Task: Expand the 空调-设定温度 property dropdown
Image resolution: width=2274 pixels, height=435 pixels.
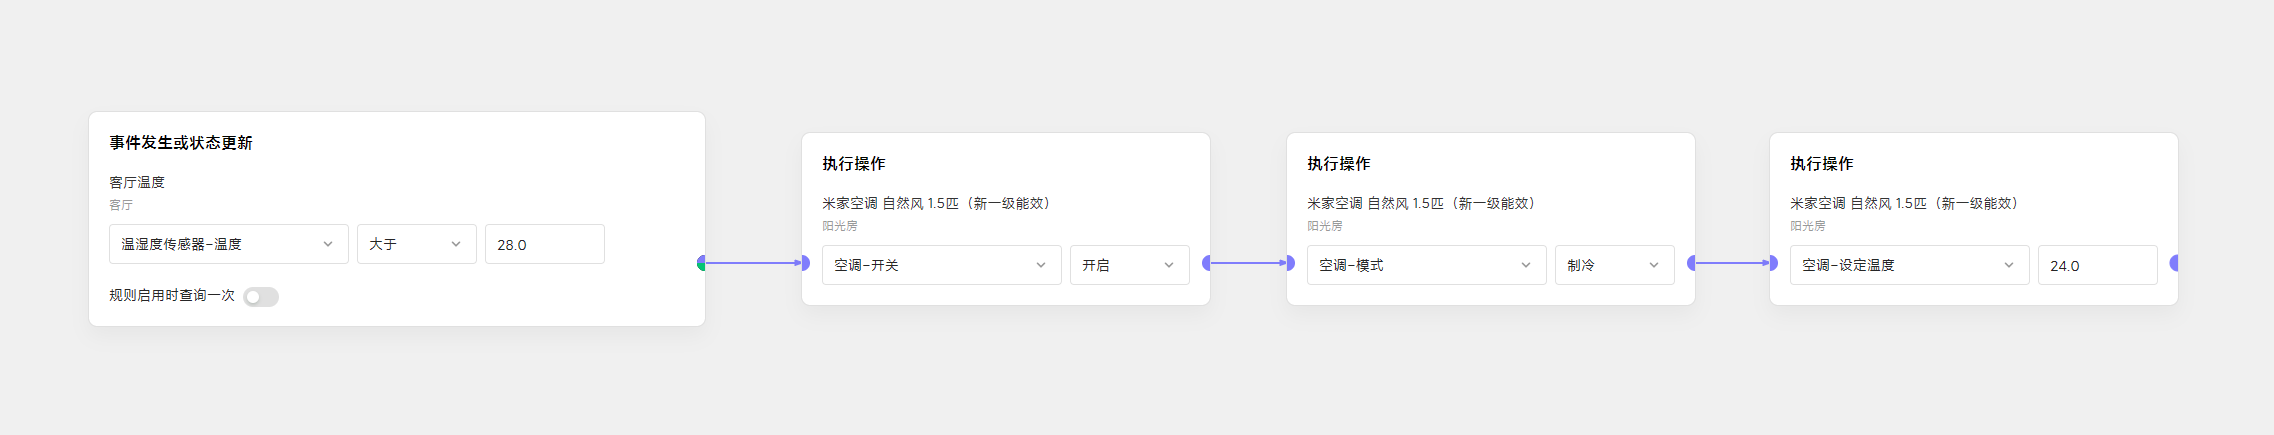Action: (x=1910, y=265)
